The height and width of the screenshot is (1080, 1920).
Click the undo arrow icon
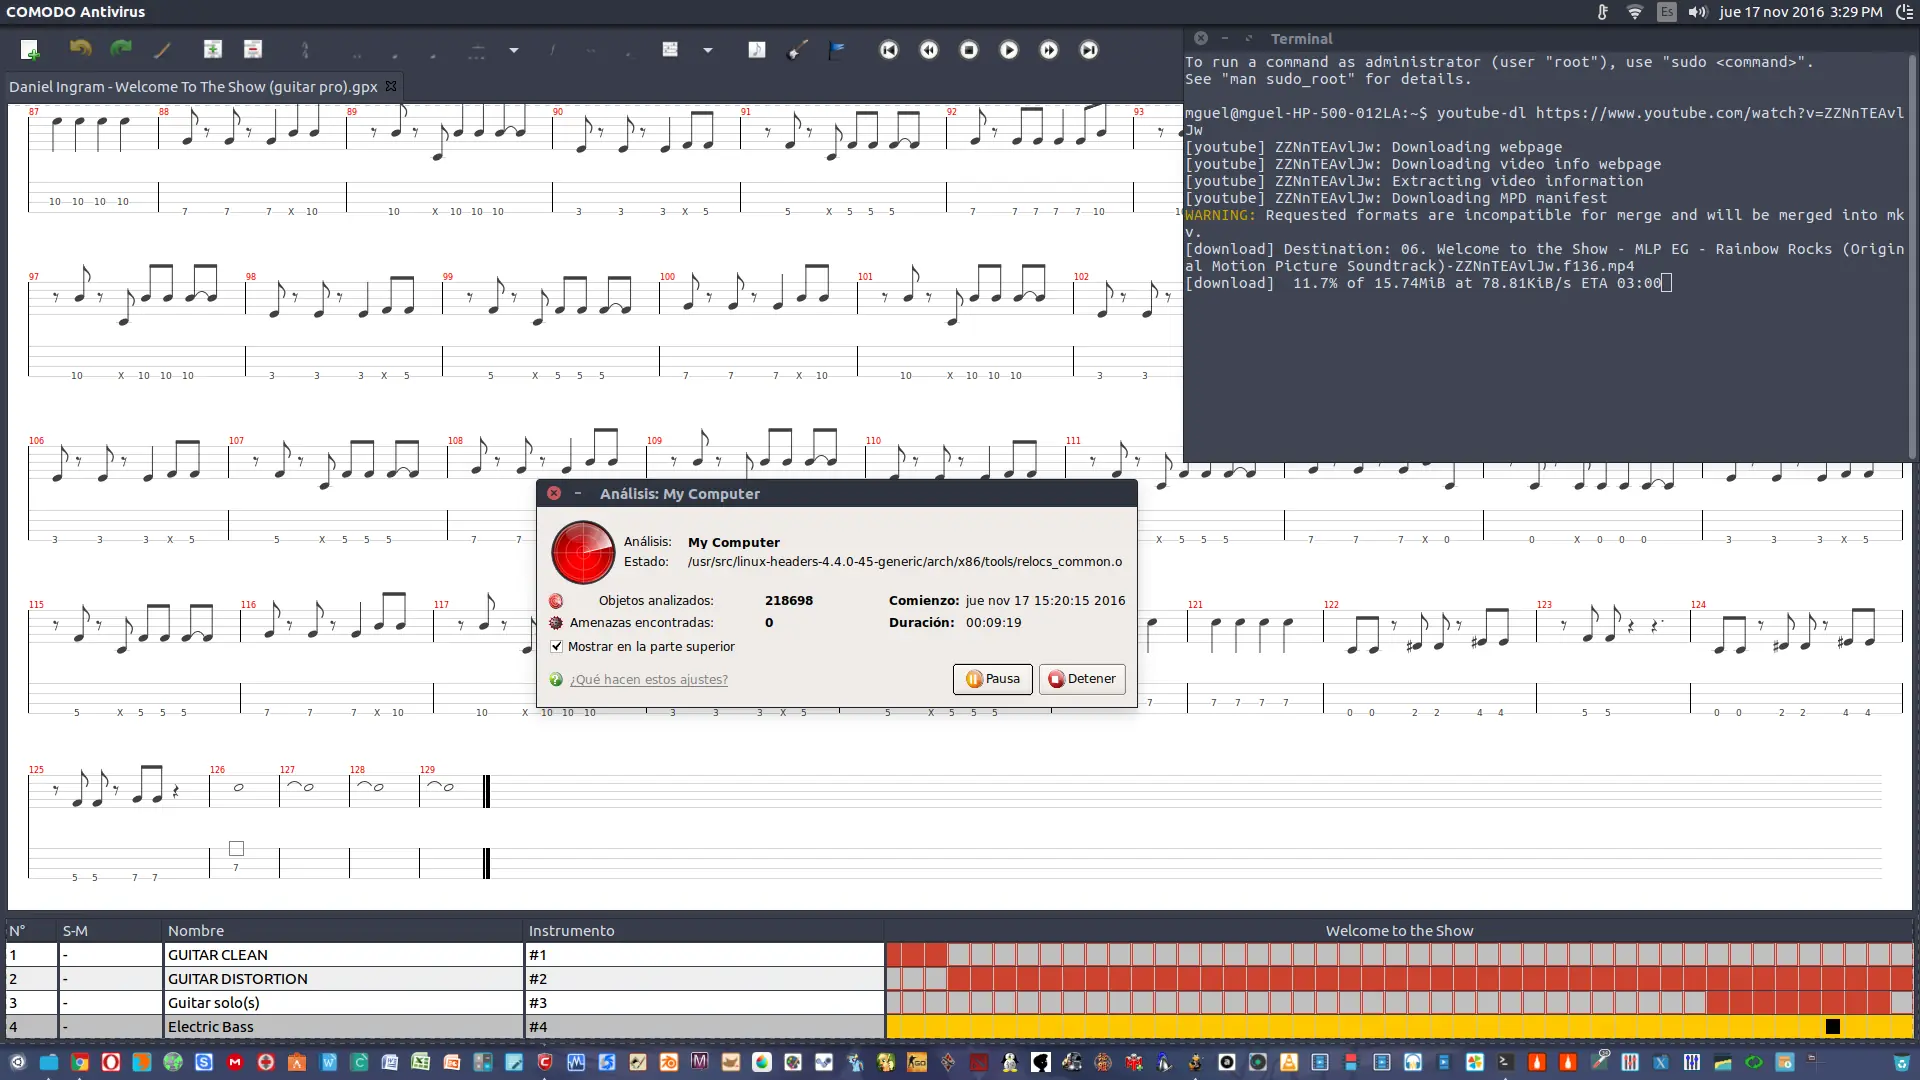point(80,49)
